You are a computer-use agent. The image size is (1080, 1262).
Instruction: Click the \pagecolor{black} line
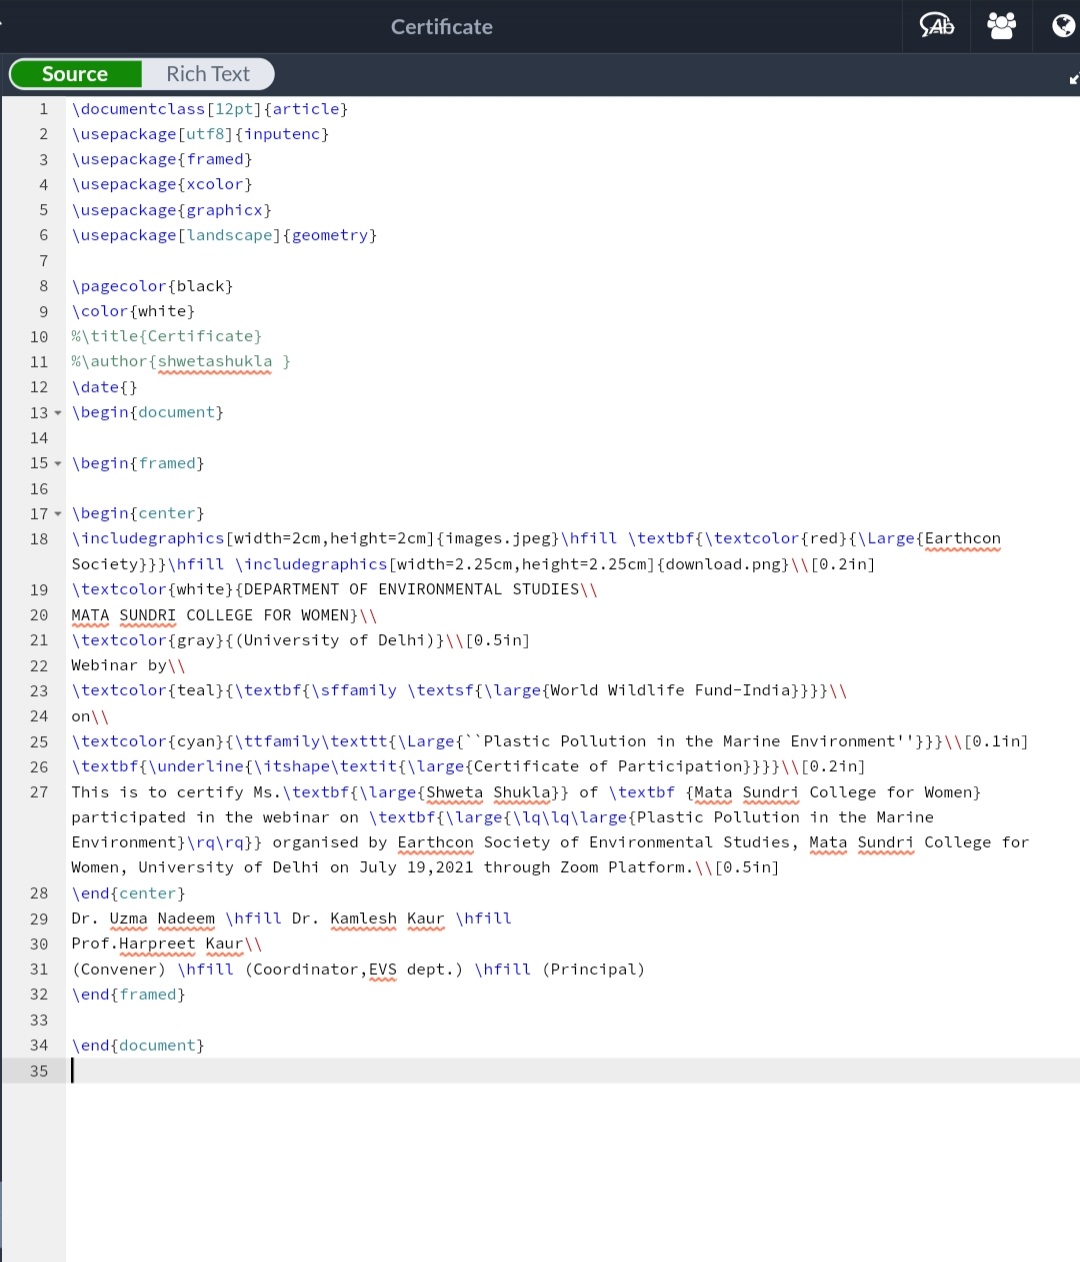click(x=152, y=286)
